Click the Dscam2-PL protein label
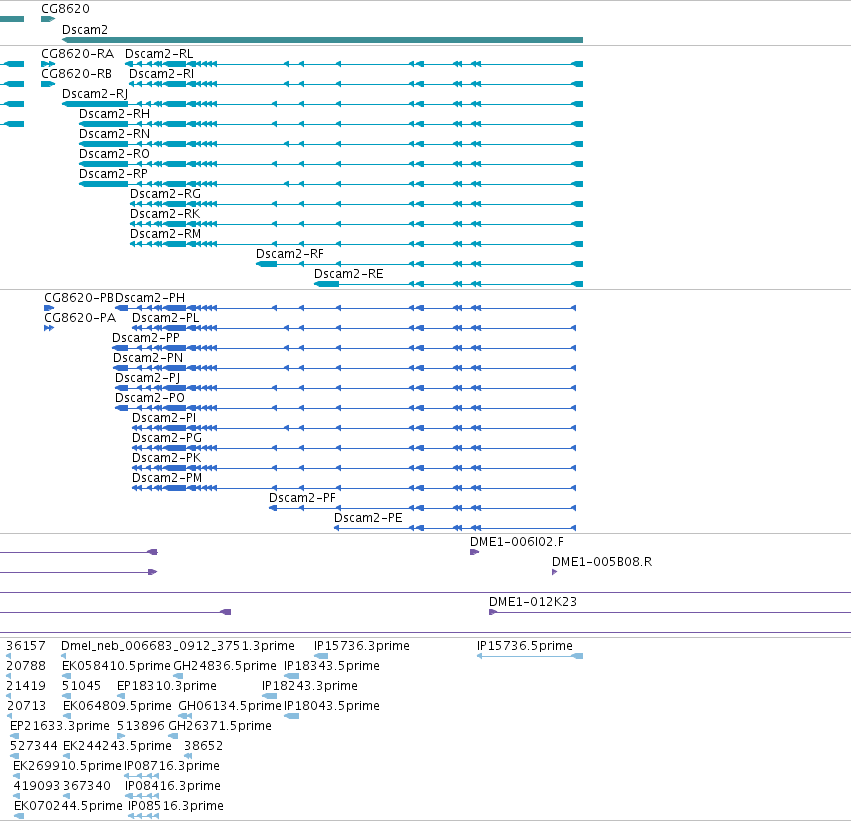This screenshot has width=851, height=821. pyautogui.click(x=166, y=318)
